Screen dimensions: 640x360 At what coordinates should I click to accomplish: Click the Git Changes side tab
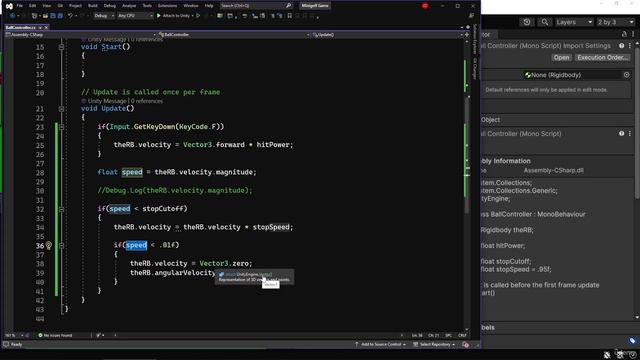(x=475, y=68)
